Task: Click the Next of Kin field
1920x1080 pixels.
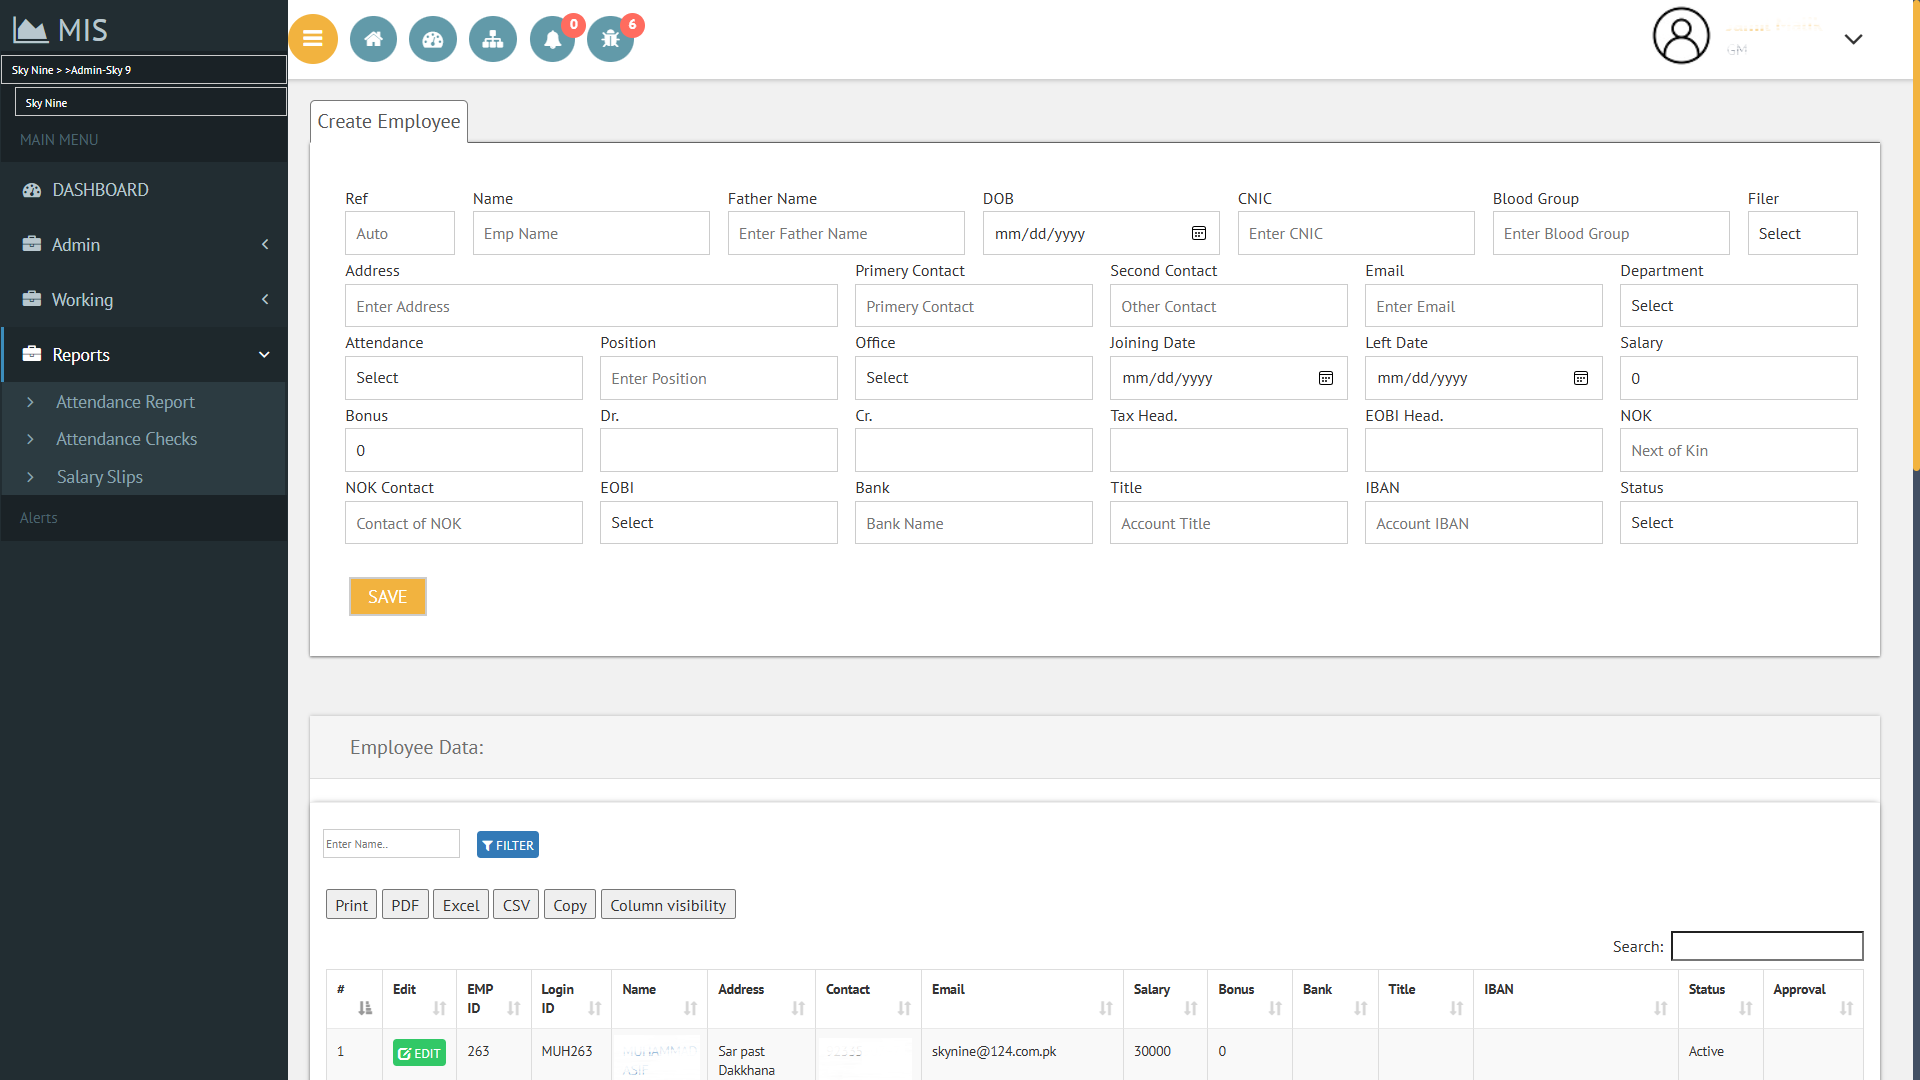Action: point(1738,450)
